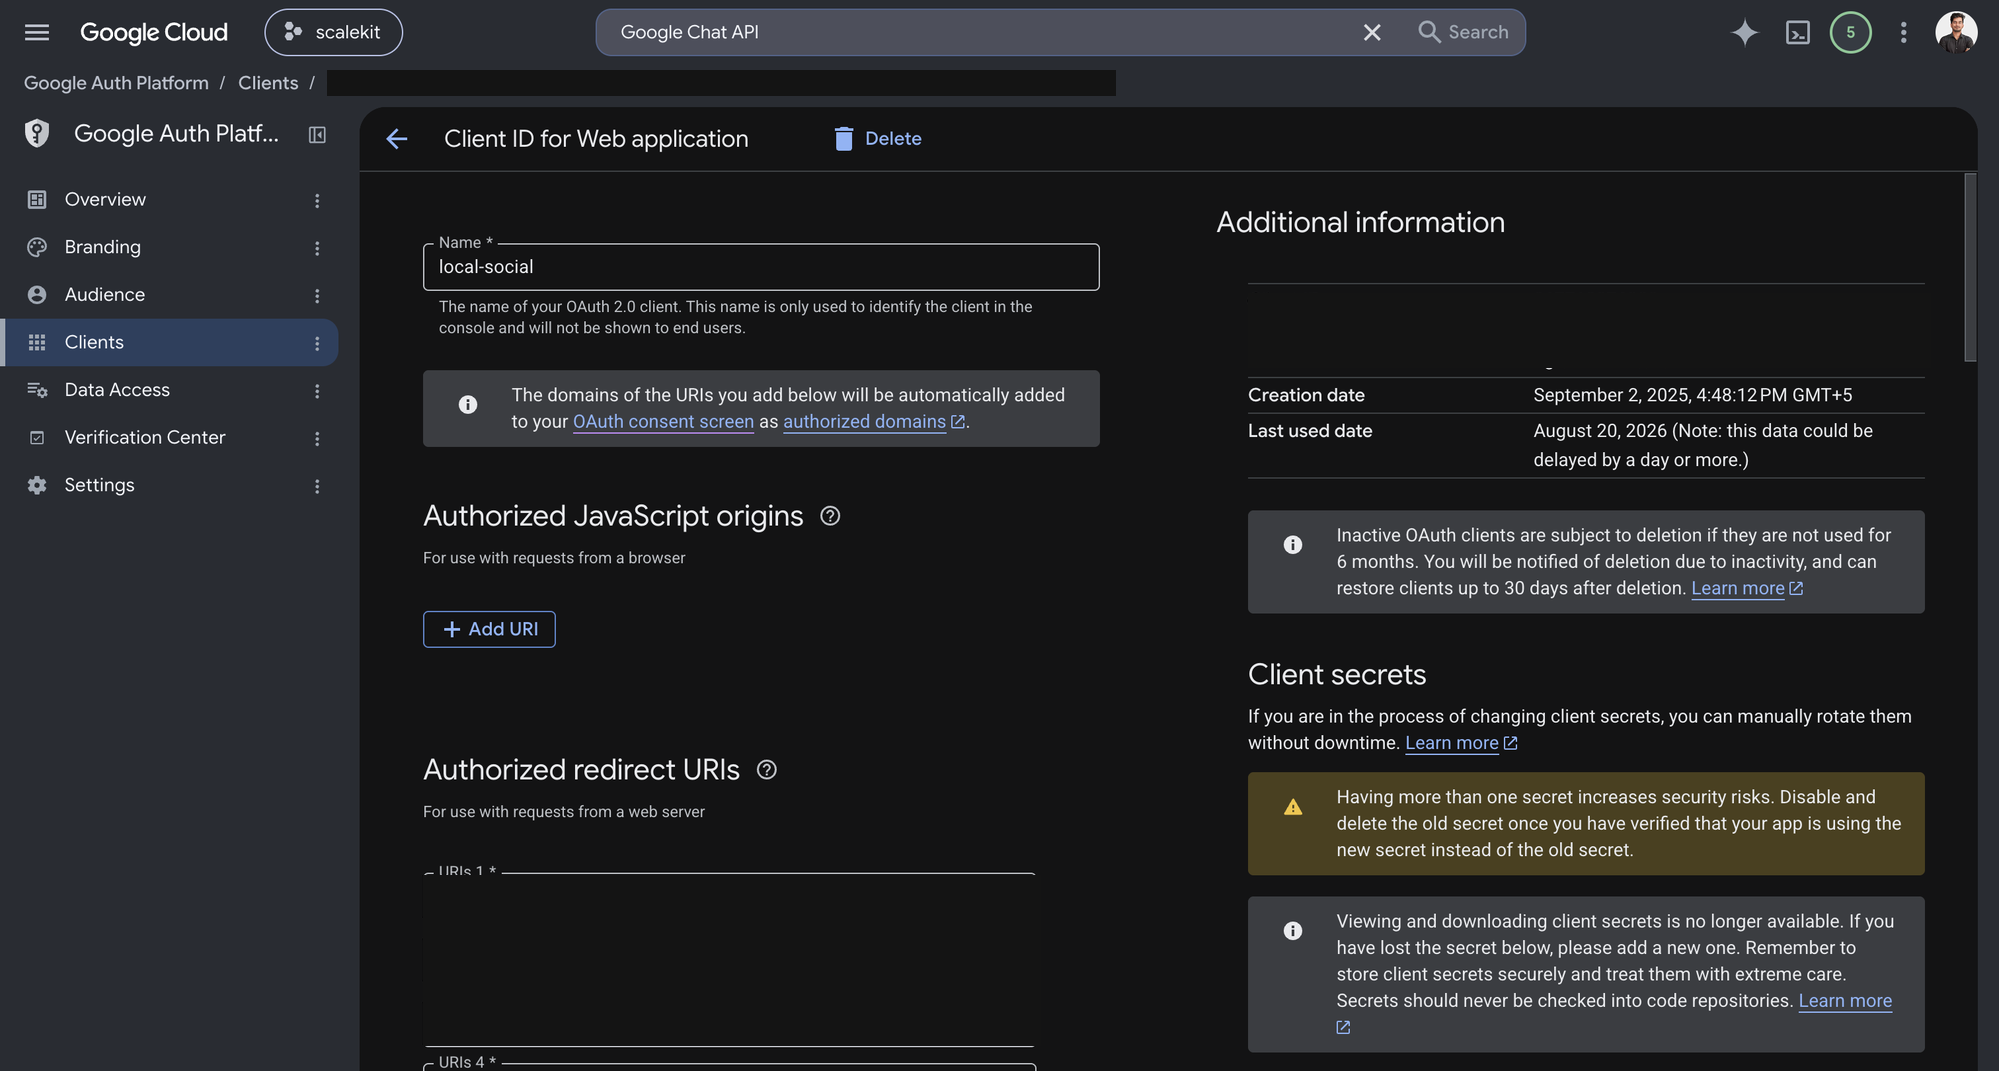Image resolution: width=1999 pixels, height=1071 pixels.
Task: Click the Search button in top bar
Action: (x=1464, y=32)
